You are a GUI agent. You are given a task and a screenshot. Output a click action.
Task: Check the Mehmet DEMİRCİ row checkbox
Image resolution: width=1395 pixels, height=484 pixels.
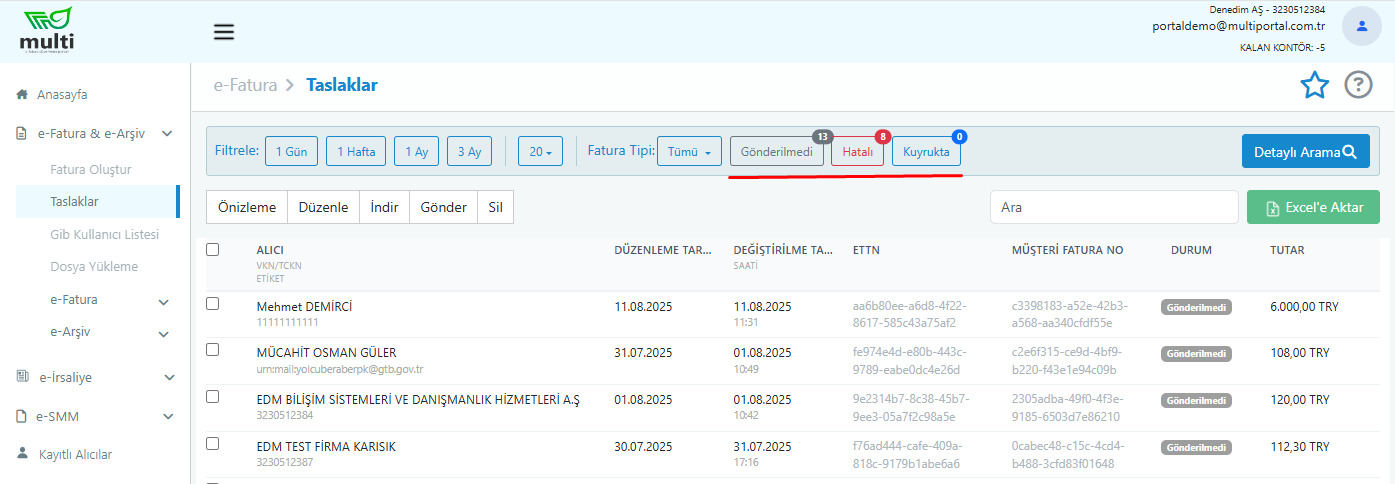(212, 304)
